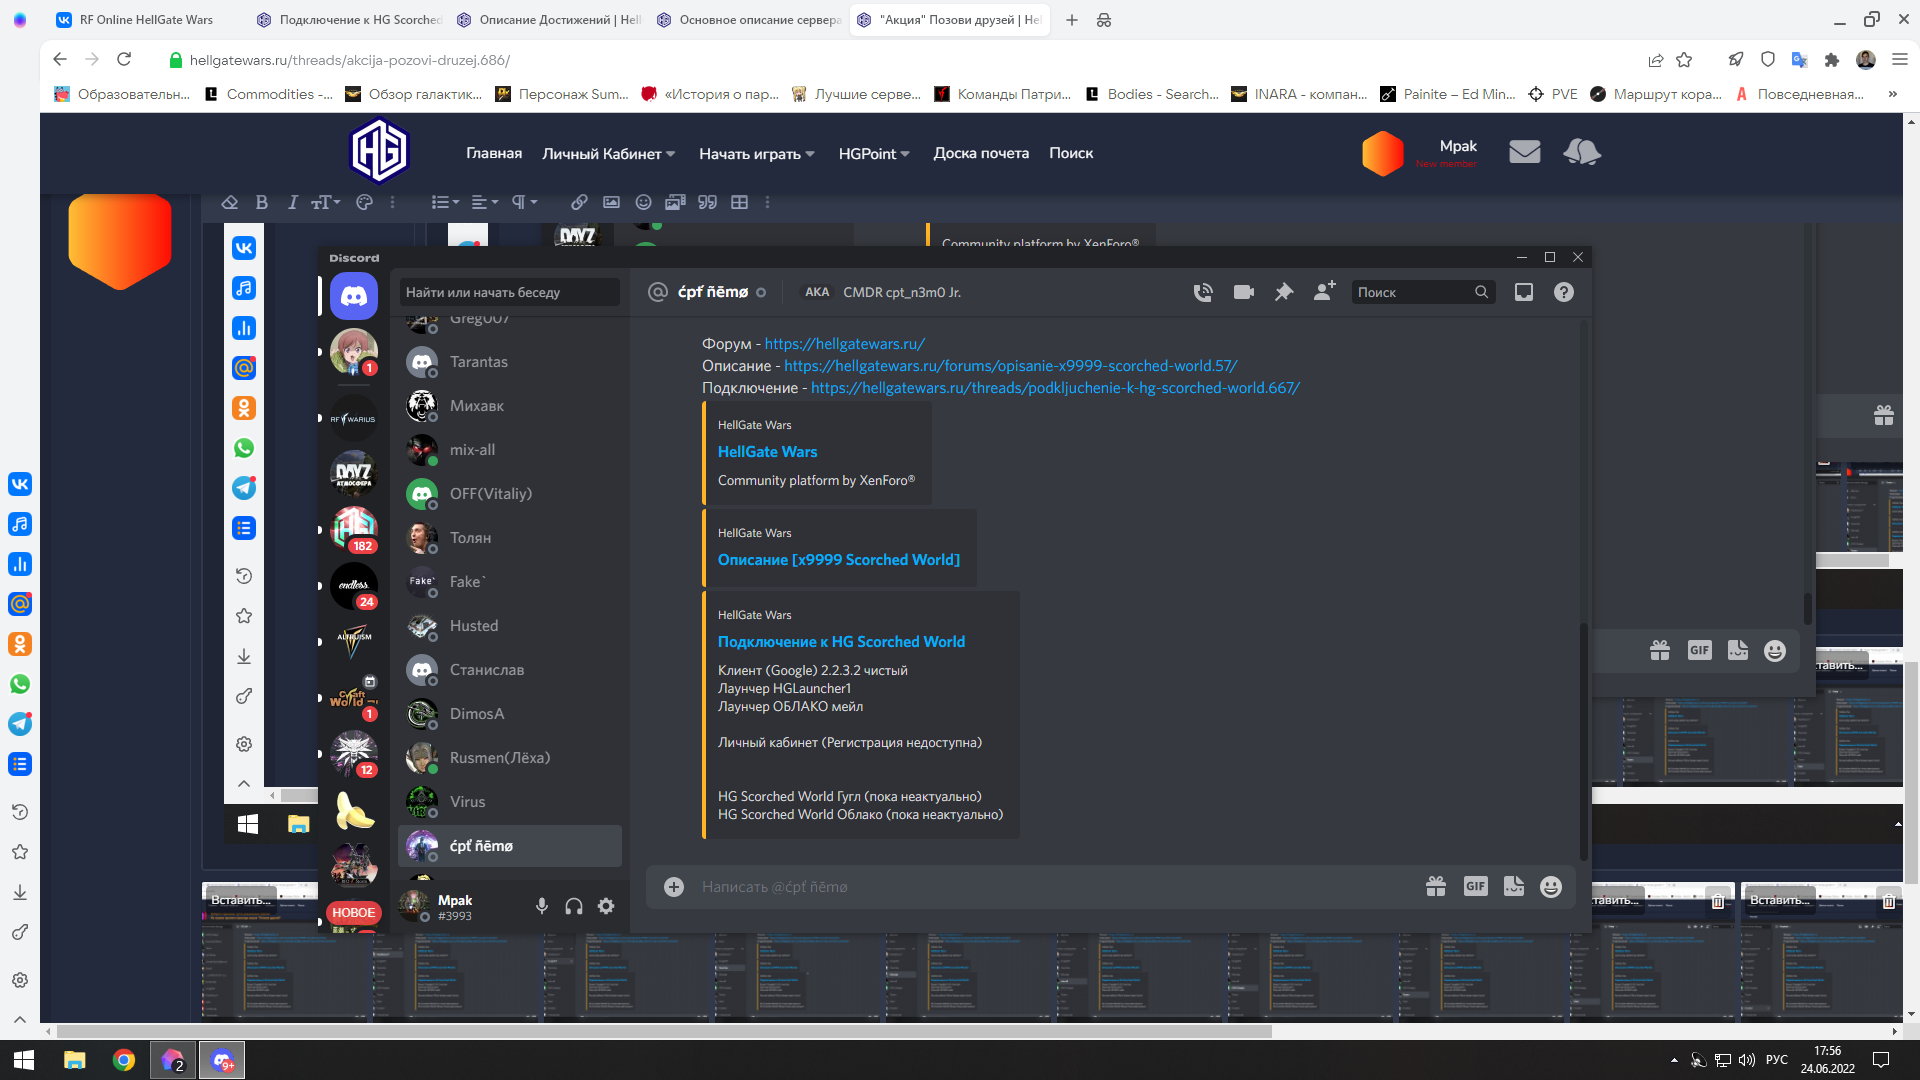Open the text alignment dropdown
The height and width of the screenshot is (1080, 1920).
click(485, 202)
